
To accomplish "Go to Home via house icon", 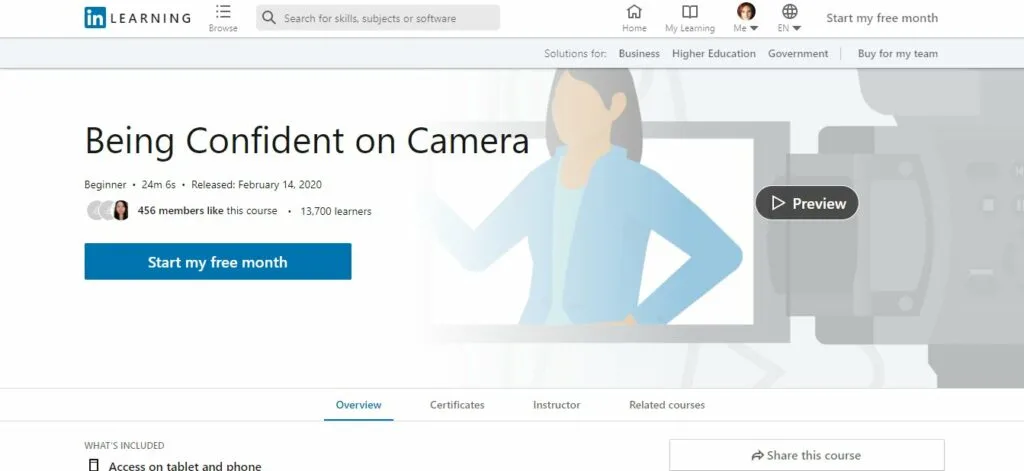I will 634,12.
